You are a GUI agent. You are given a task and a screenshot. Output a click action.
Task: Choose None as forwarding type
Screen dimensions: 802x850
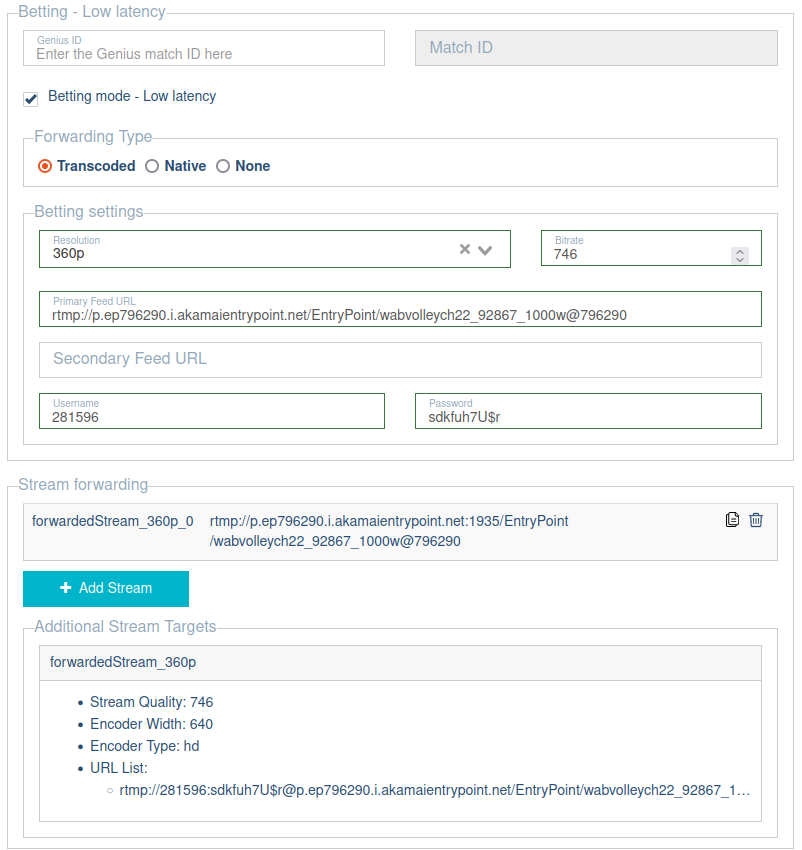223,167
